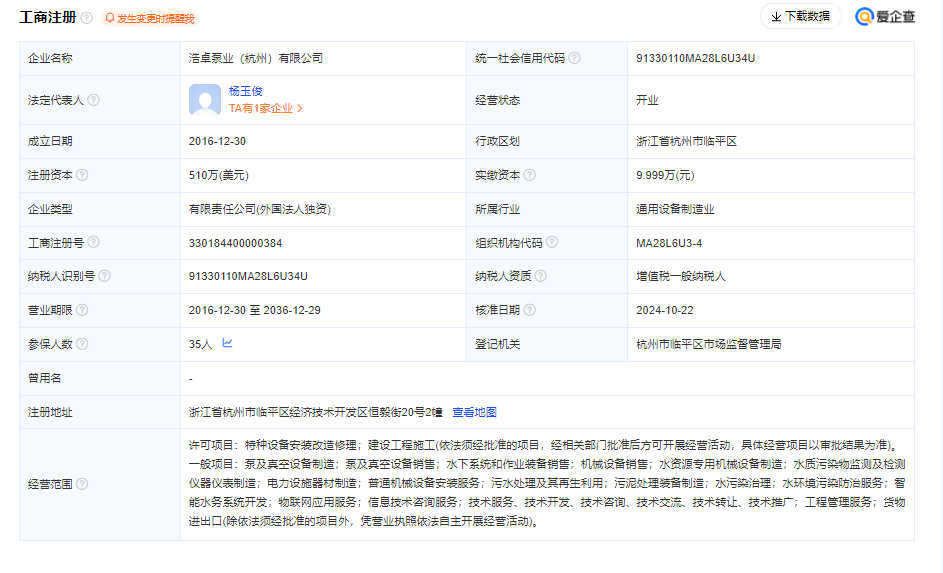Open the 查看地图 map link
Screen dimensions: 943x573
tap(475, 412)
